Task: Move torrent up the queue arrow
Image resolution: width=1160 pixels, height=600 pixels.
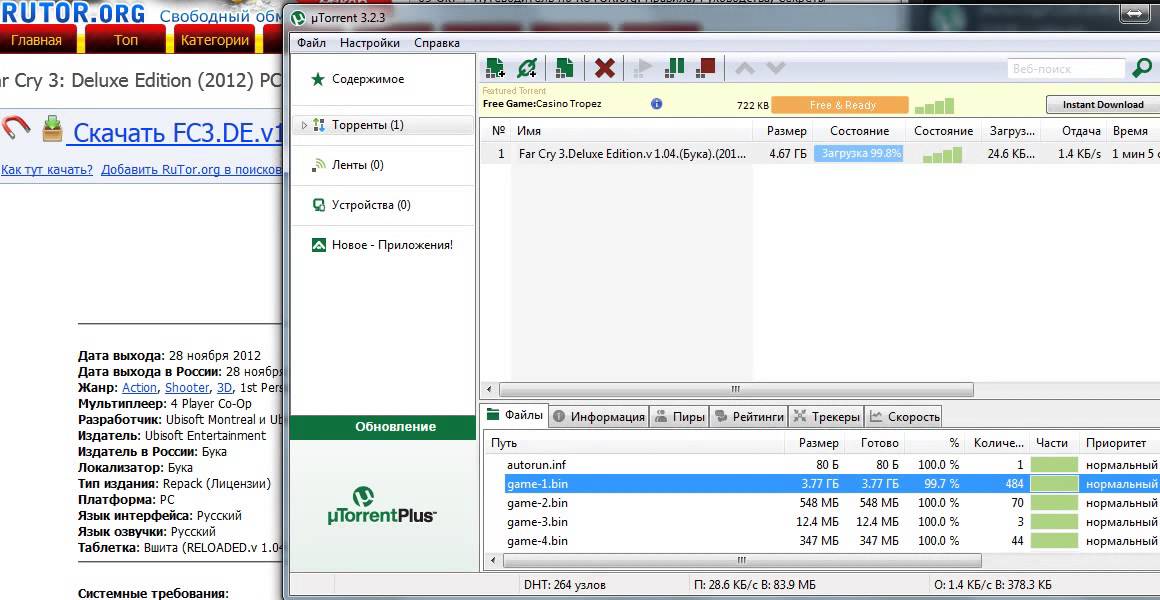Action: [745, 69]
